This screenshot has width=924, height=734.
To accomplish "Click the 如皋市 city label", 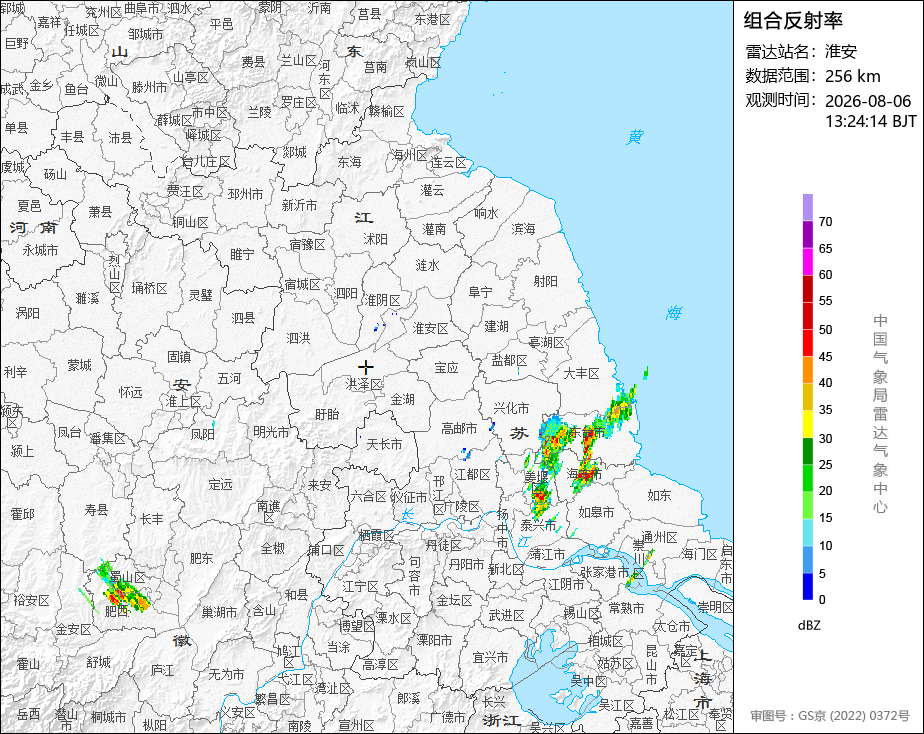I will 596,512.
